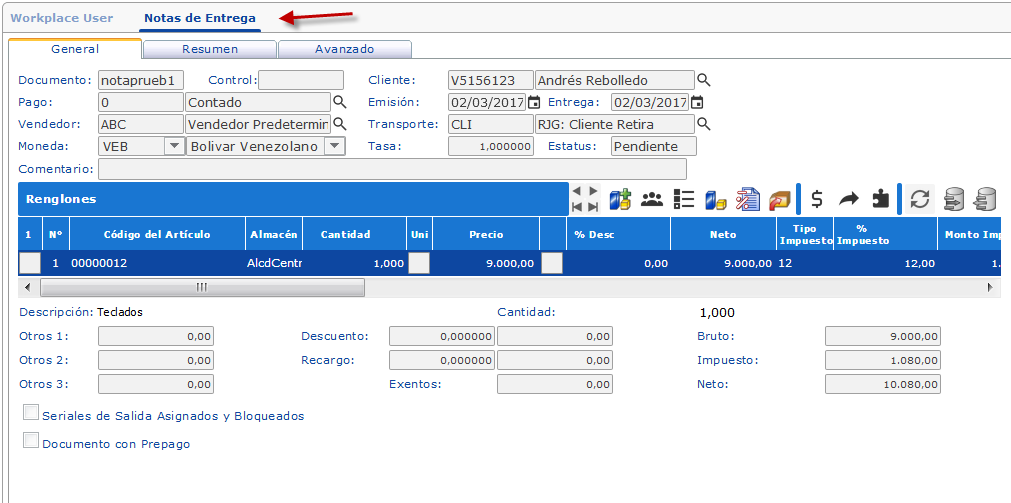Expand the VEB currency code dropdown
Viewport: 1011px width, 503px height.
pyautogui.click(x=175, y=146)
